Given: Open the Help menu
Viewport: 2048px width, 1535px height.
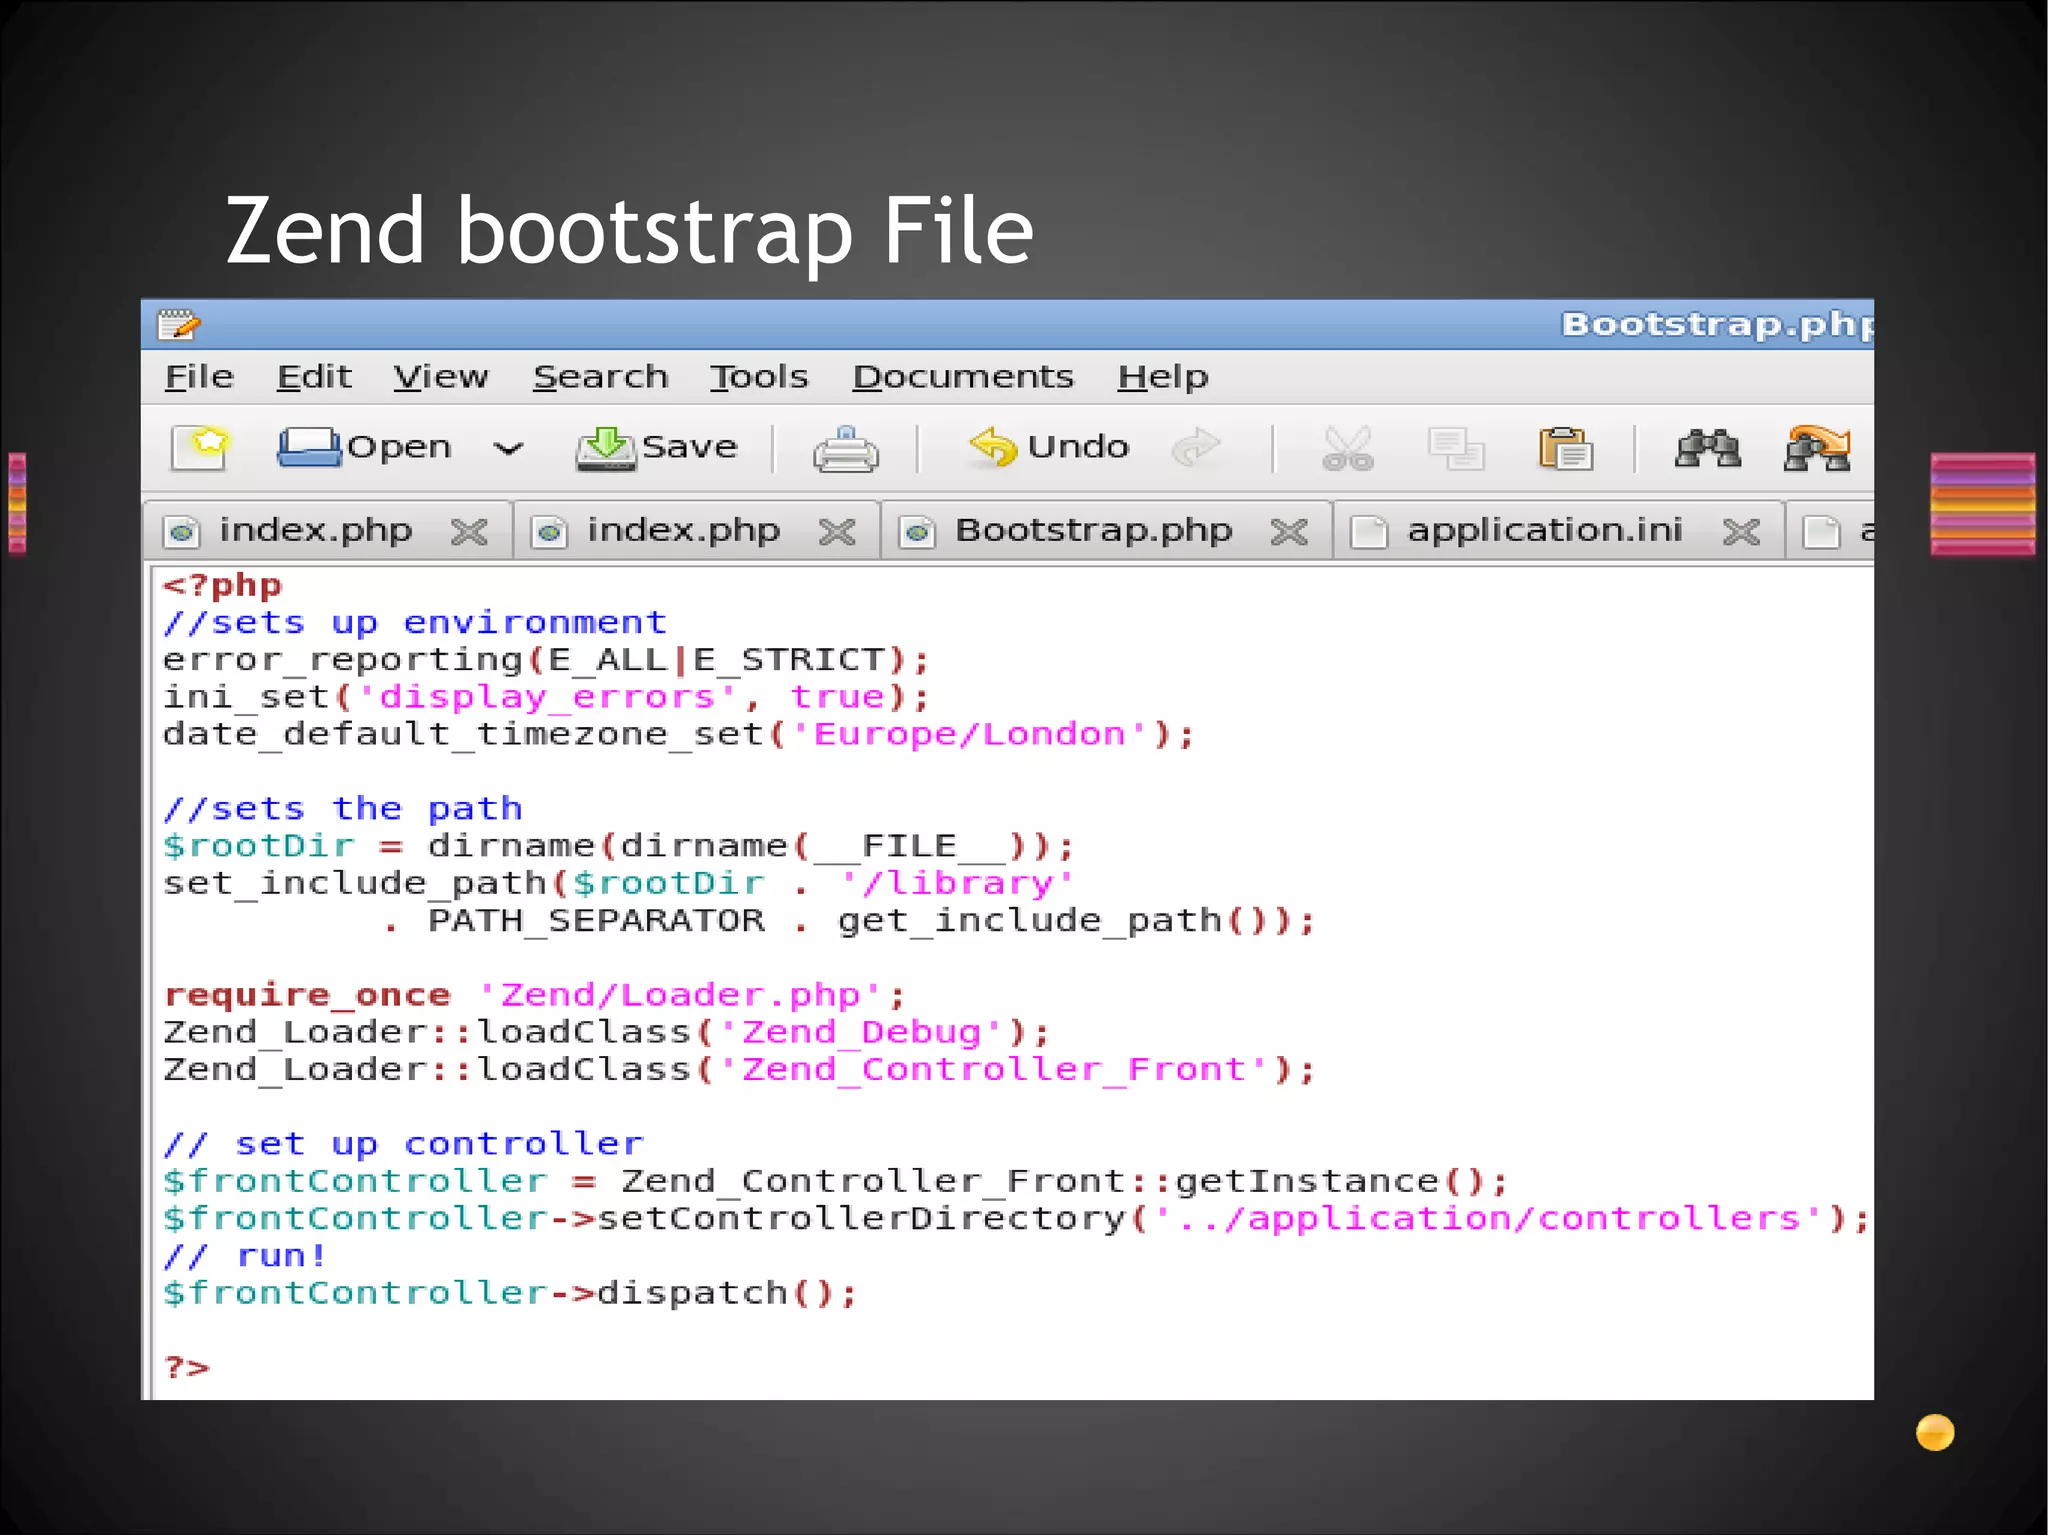Looking at the screenshot, I should click(1163, 377).
